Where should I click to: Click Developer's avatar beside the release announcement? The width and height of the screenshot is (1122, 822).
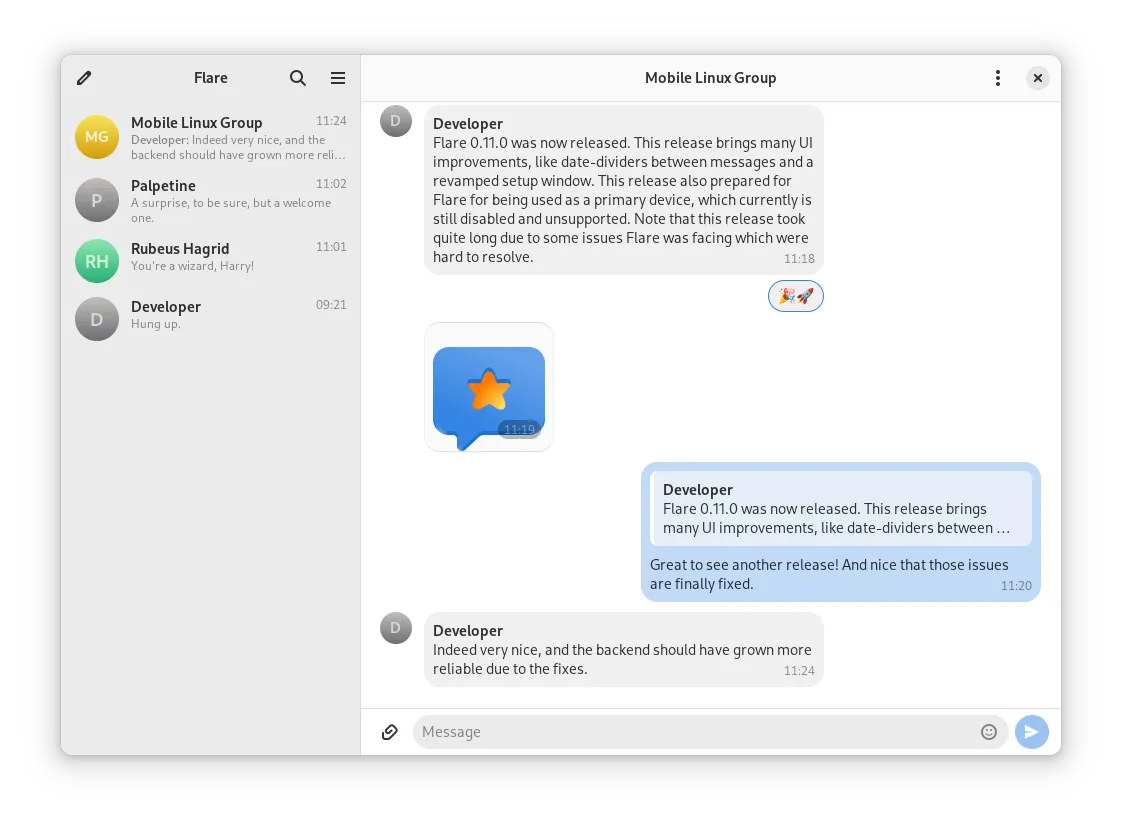click(x=396, y=121)
